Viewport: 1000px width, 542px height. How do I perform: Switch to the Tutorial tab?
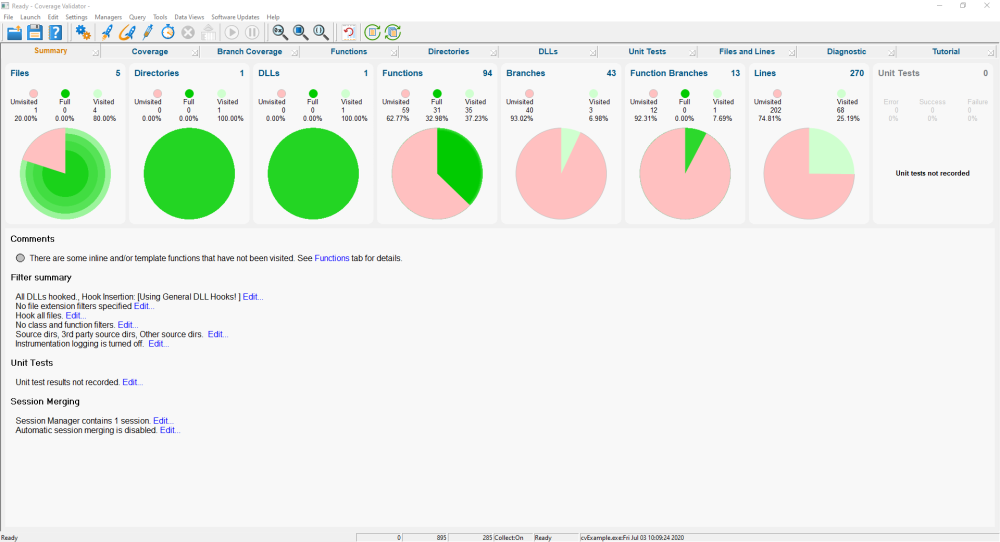coord(946,52)
